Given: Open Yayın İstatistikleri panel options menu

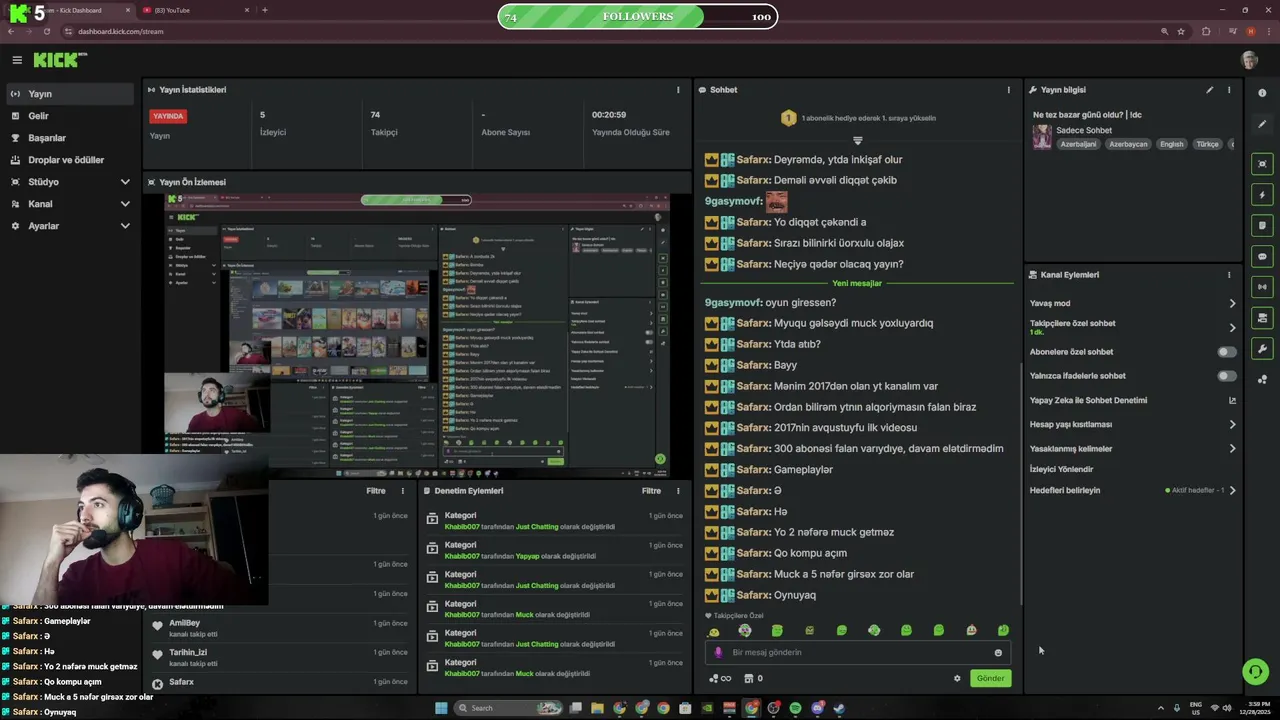Looking at the screenshot, I should pyautogui.click(x=678, y=90).
